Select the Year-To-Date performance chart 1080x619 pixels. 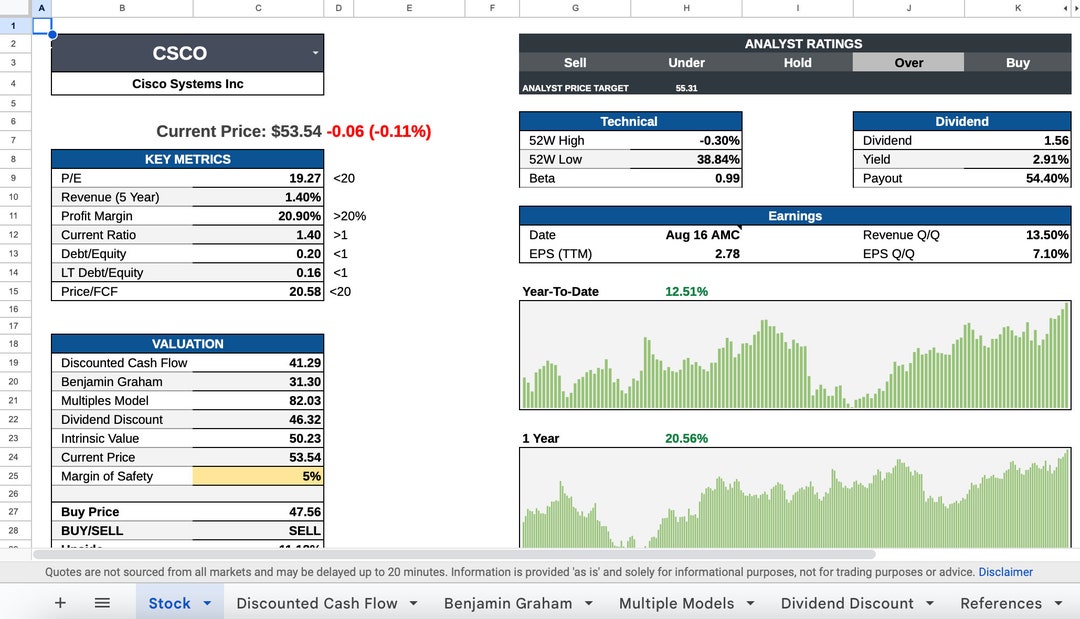click(x=795, y=355)
